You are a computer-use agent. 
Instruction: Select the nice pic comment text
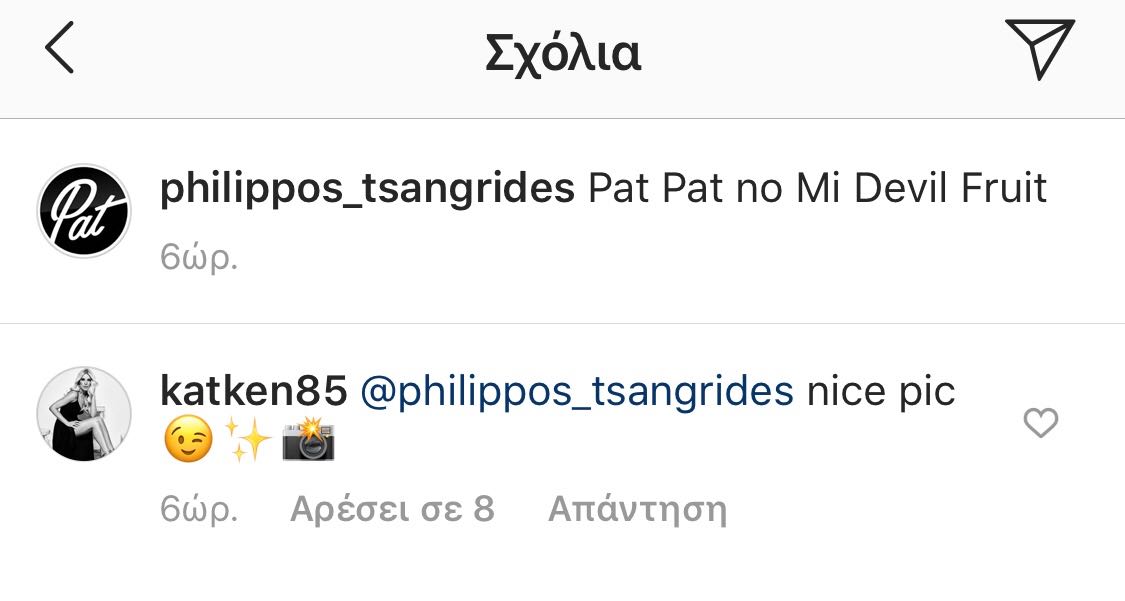tap(882, 392)
